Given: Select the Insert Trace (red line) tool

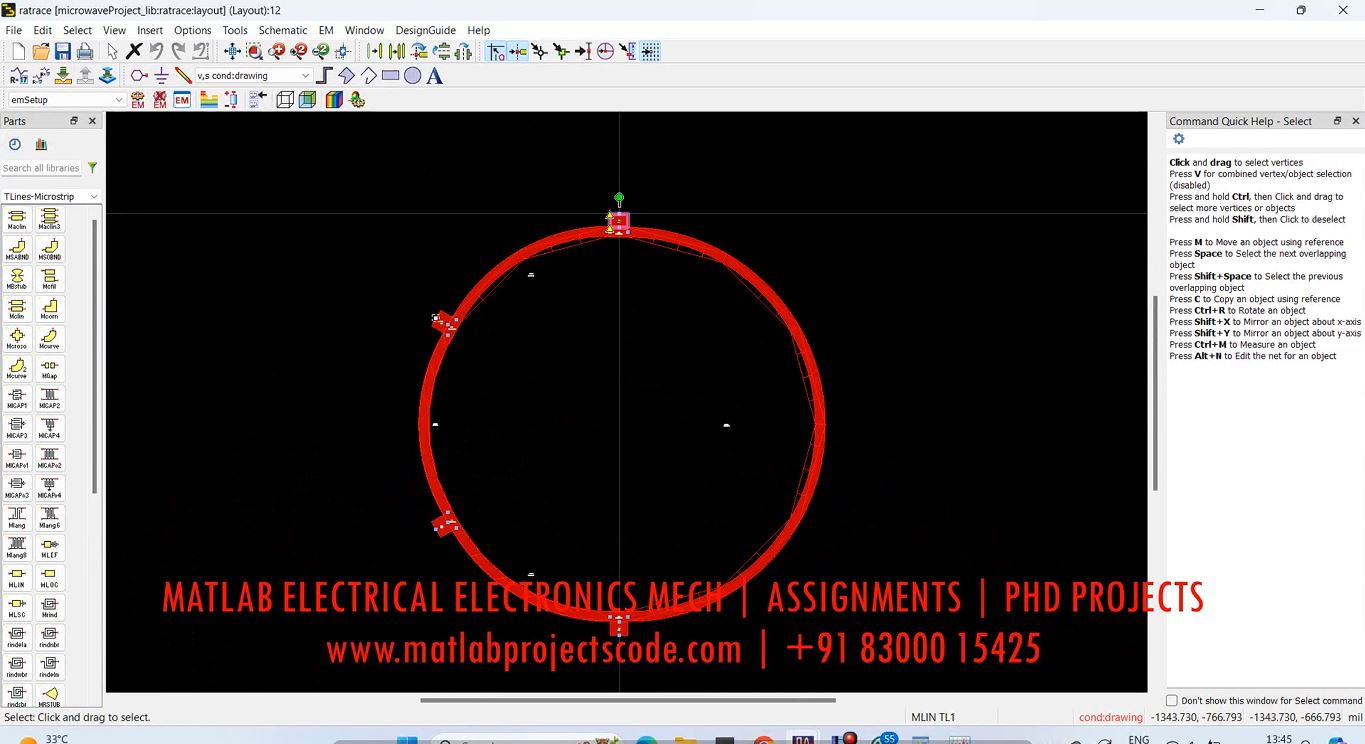Looking at the screenshot, I should click(x=183, y=76).
